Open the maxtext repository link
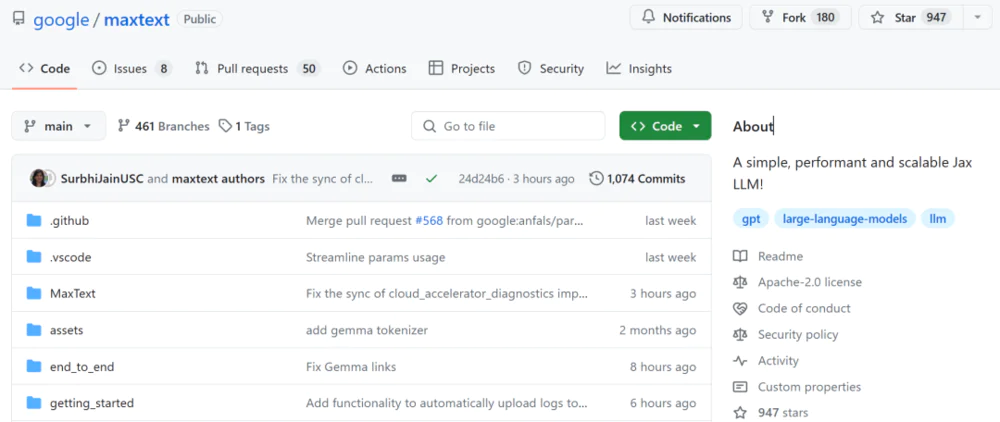Image resolution: width=1000 pixels, height=422 pixels. [x=136, y=19]
